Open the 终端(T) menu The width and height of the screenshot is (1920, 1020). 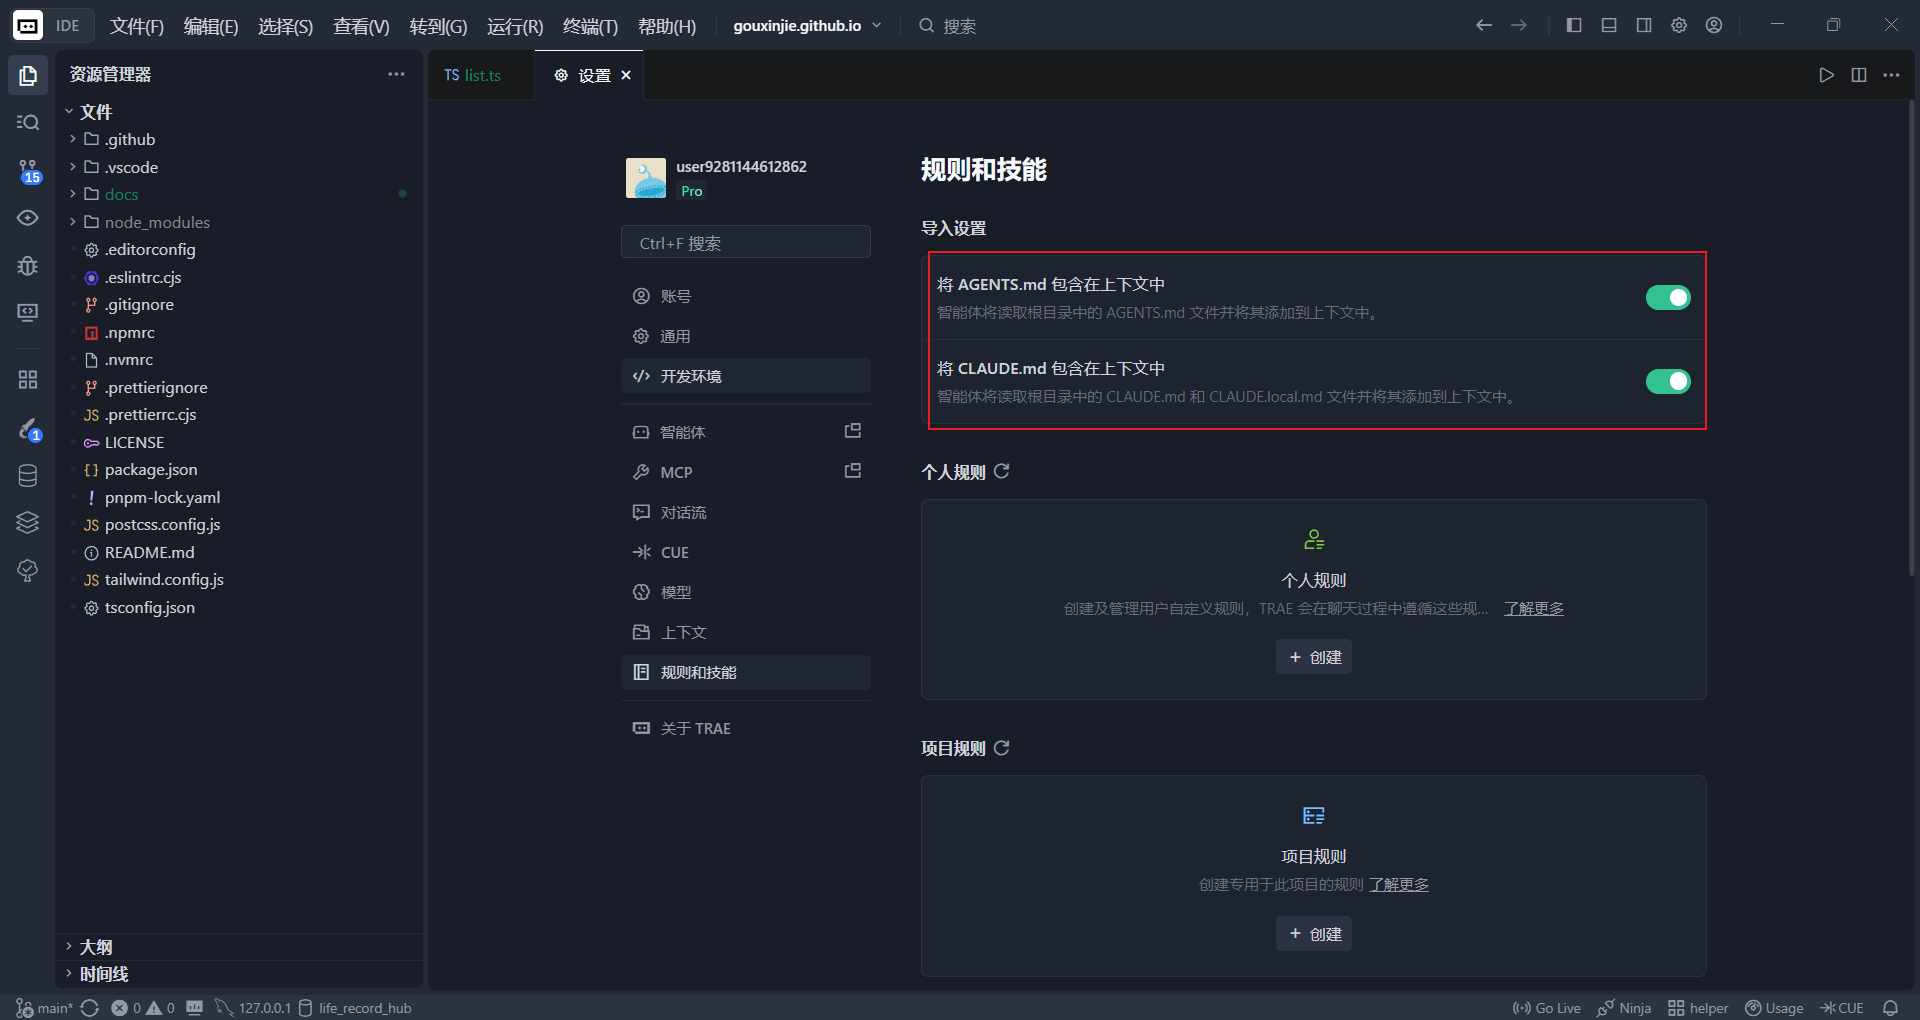[x=588, y=26]
